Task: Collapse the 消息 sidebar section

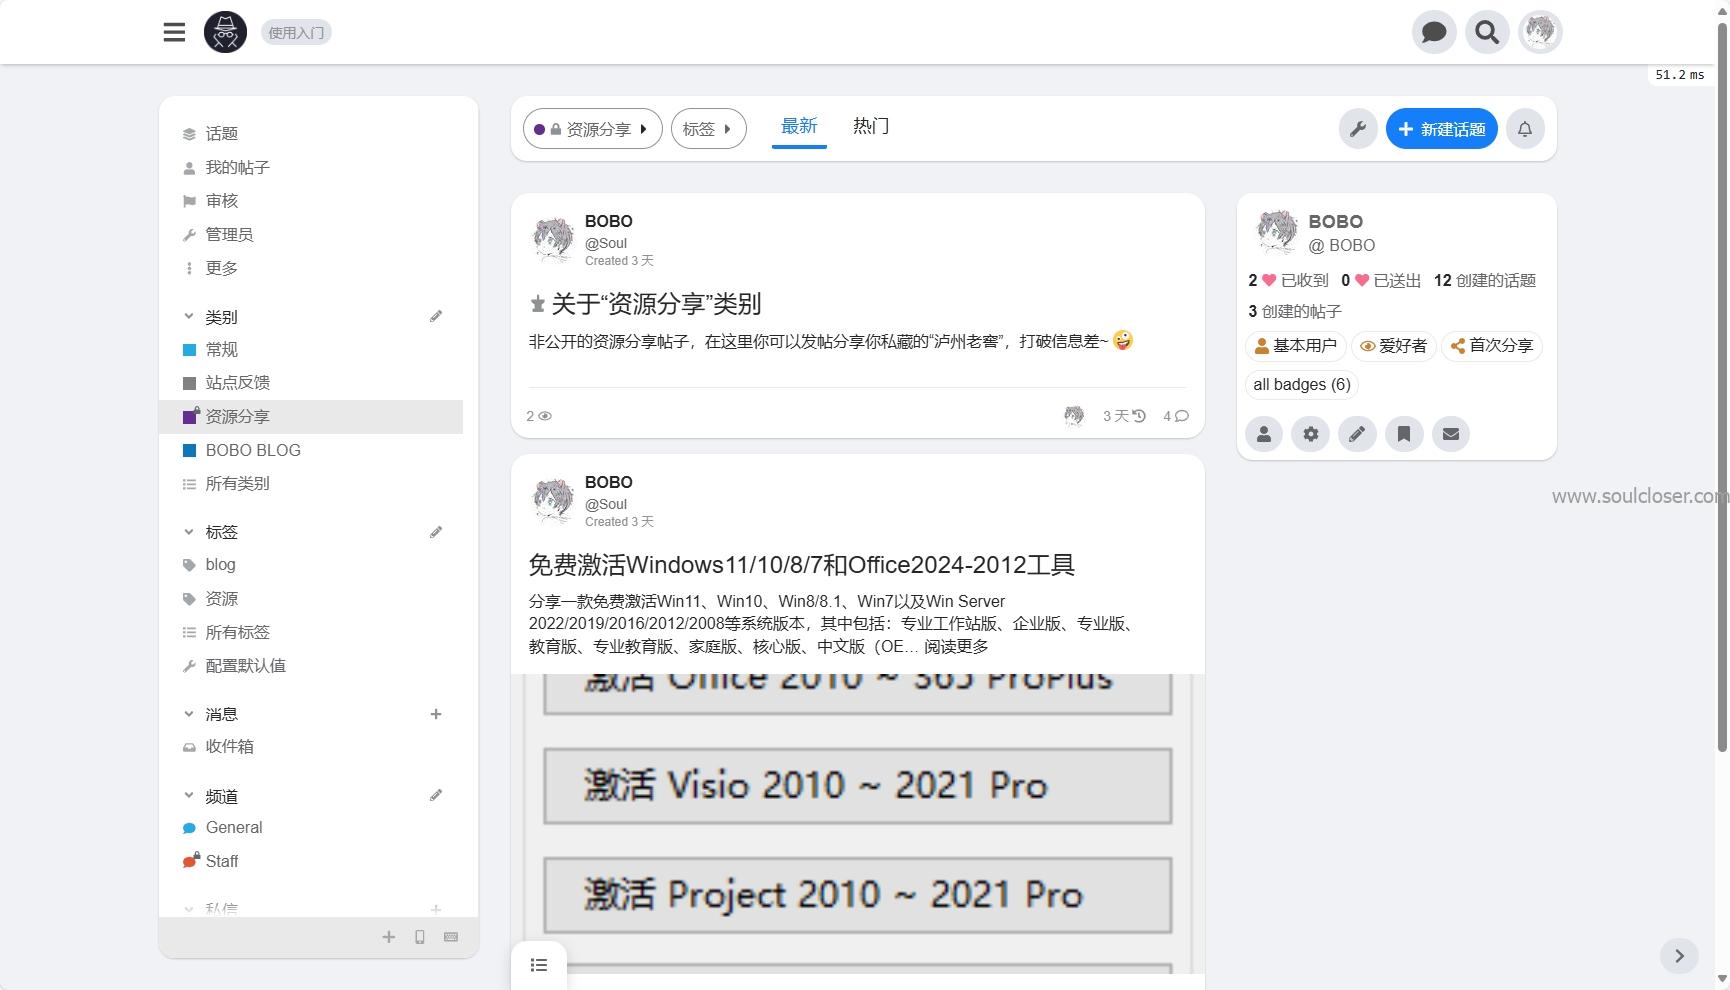Action: click(x=189, y=714)
